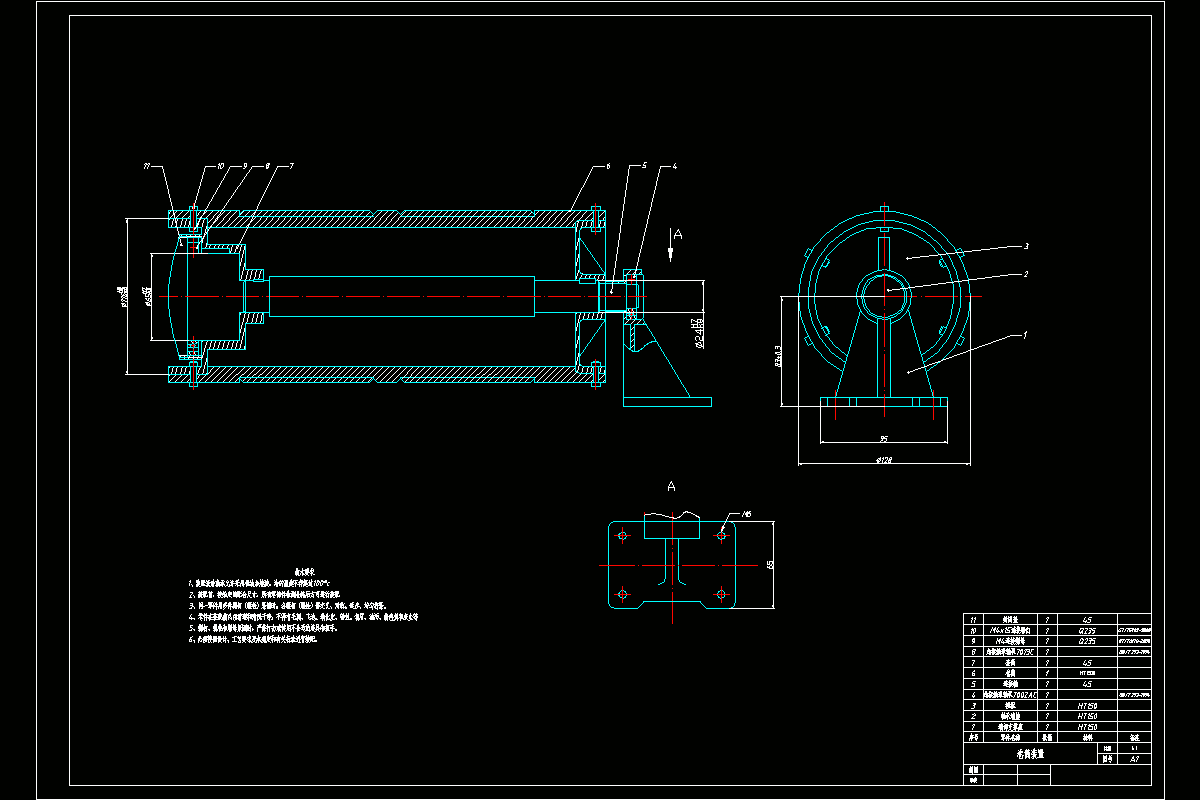Screen dimensions: 1200x800
Task: Click balloon number 3 beside the end view
Action: (1026, 246)
